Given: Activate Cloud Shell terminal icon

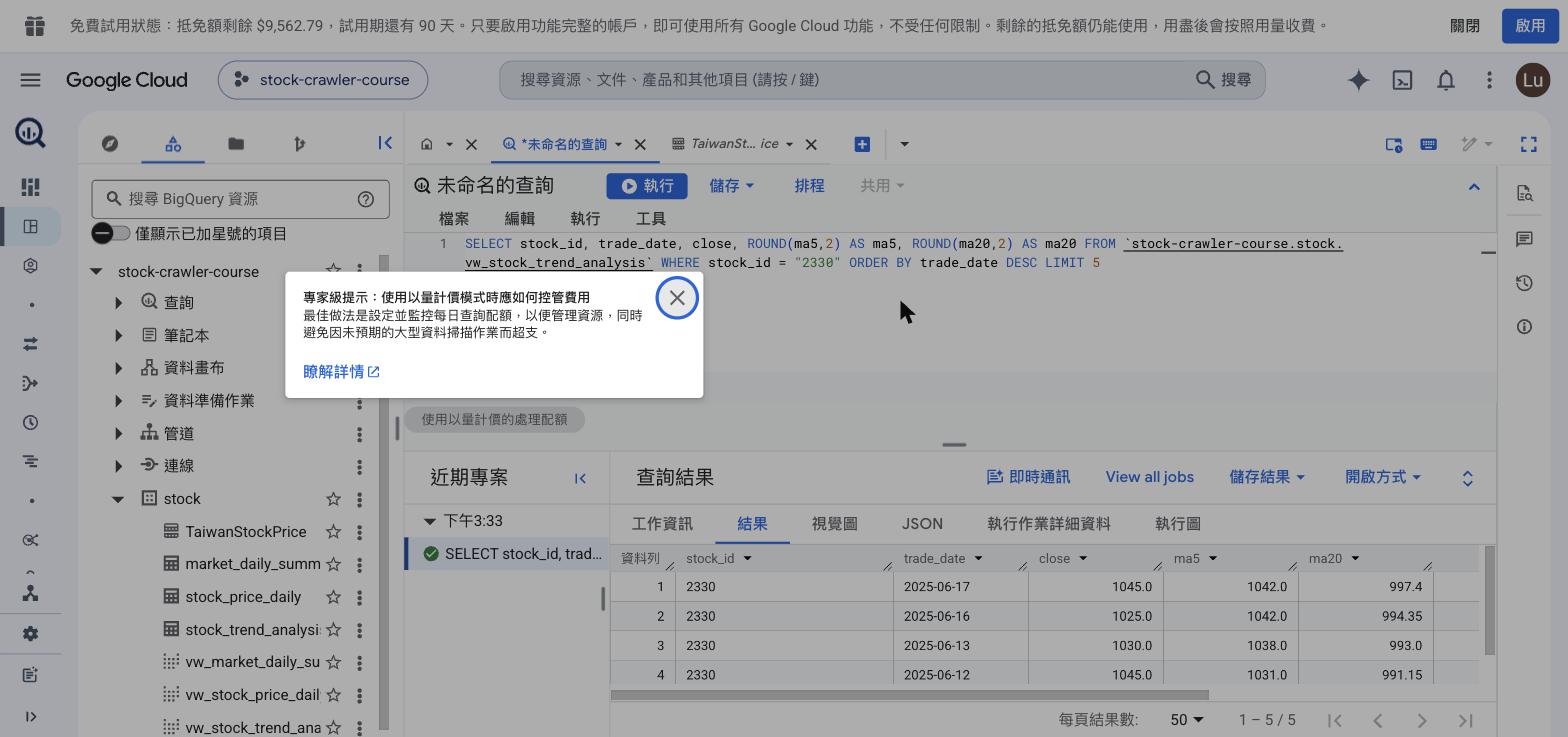Looking at the screenshot, I should [x=1402, y=80].
